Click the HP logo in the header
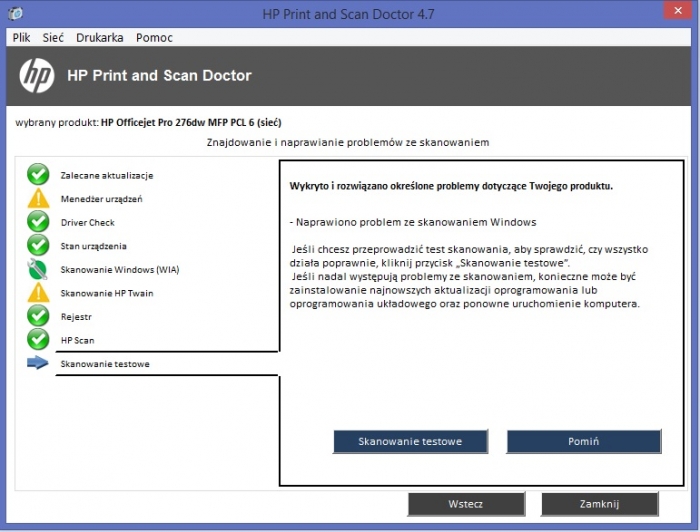Viewport: 700px width, 532px height. (x=37, y=75)
